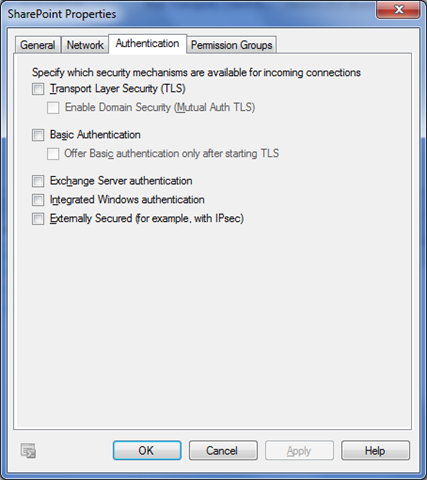427x480 pixels.
Task: Toggle Offer Basic authentication only after TLS
Action: tap(53, 154)
